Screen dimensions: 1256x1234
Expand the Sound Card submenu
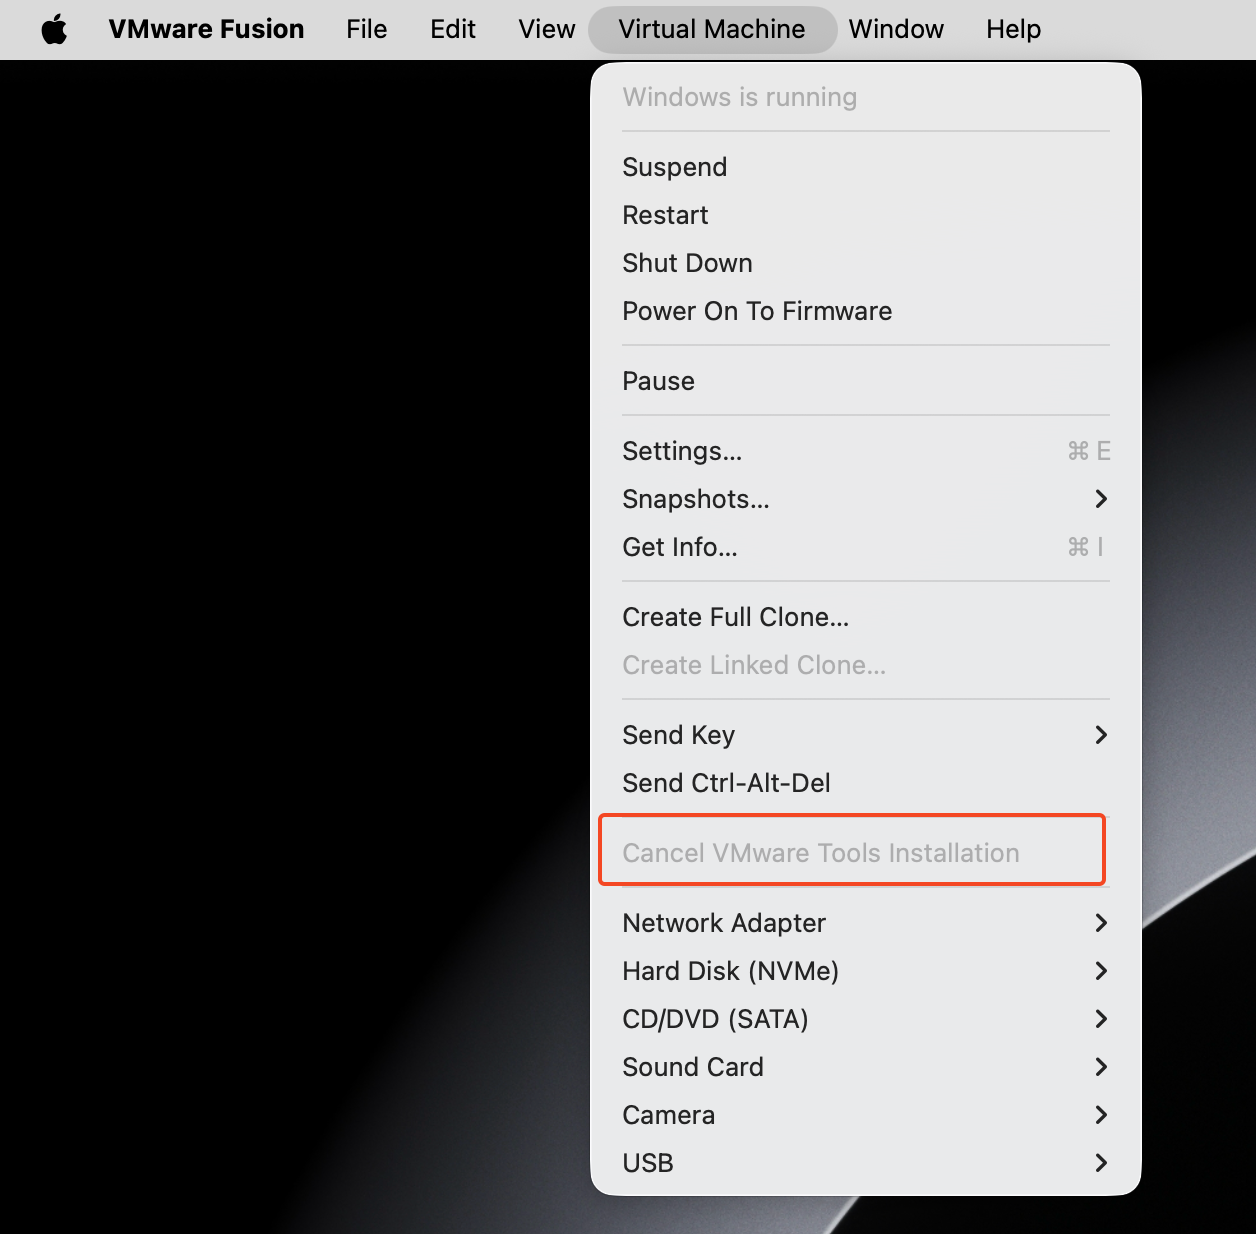tap(866, 1067)
